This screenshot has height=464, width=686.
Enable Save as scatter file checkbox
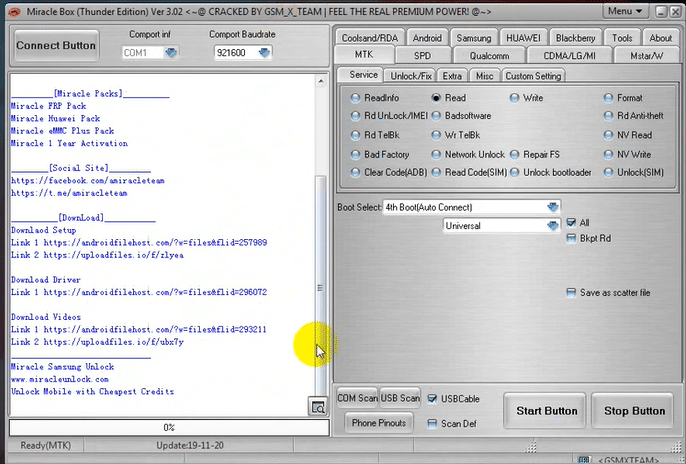(571, 293)
